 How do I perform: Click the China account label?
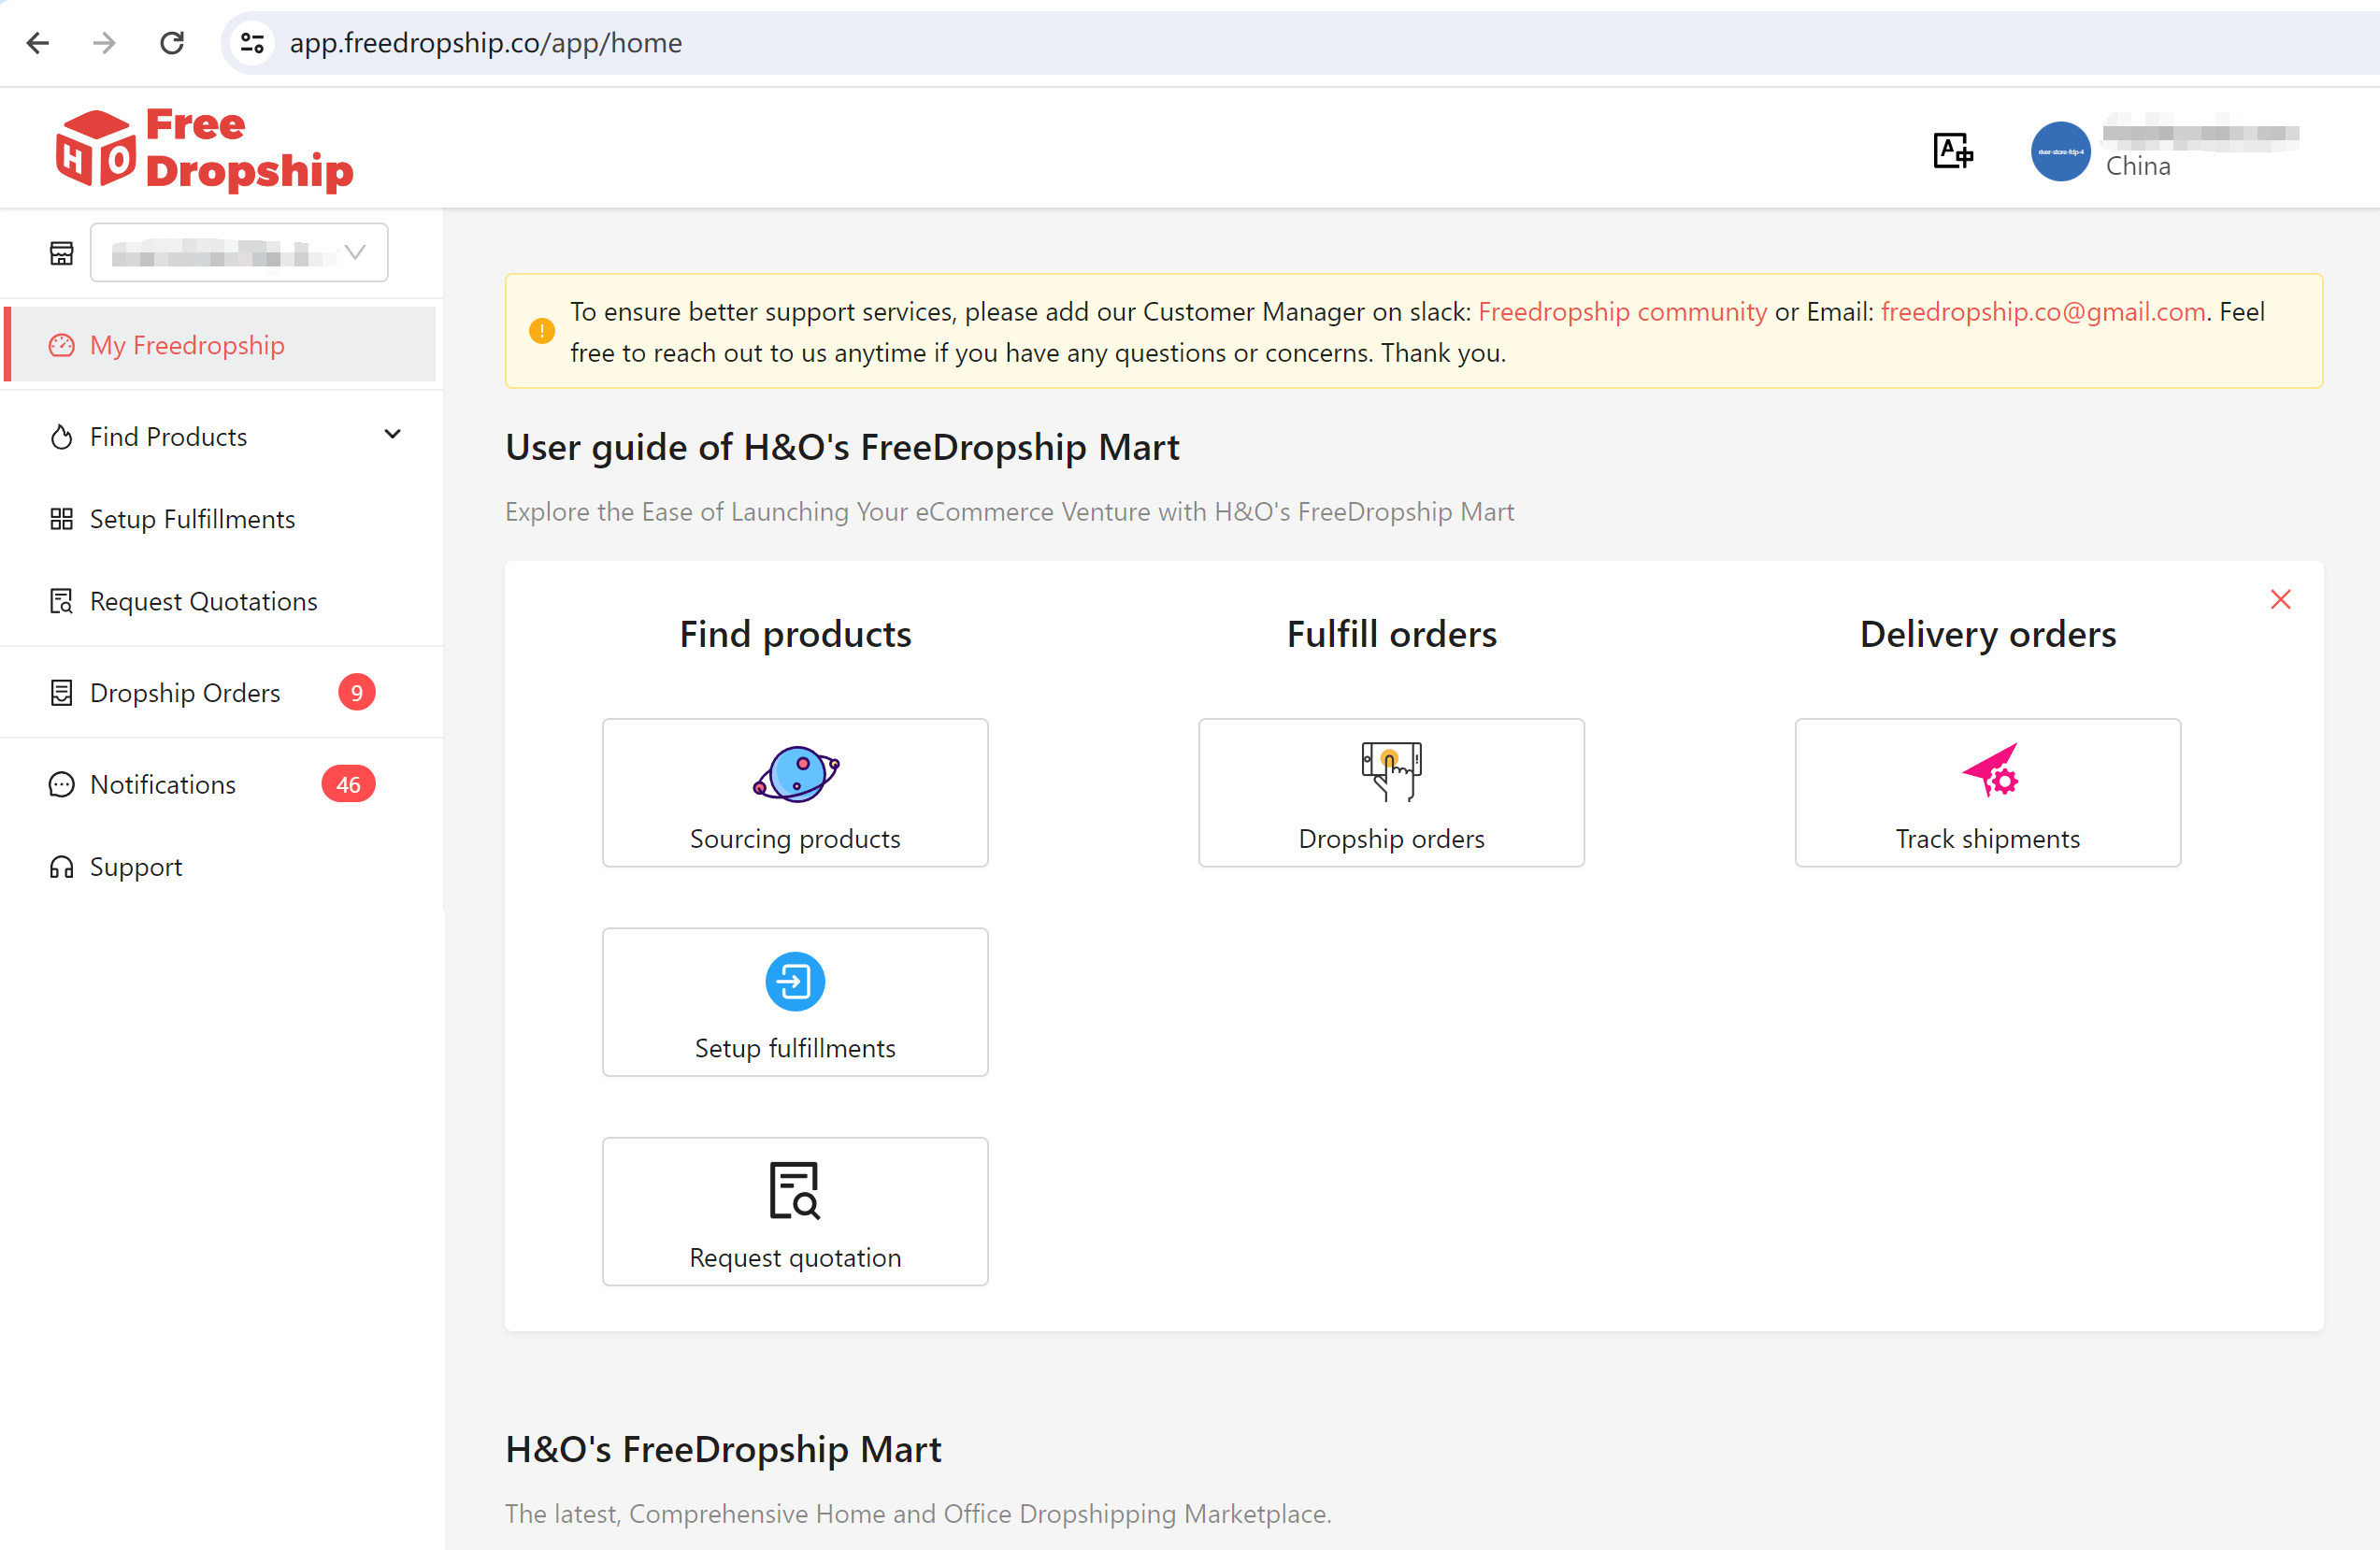[2137, 166]
